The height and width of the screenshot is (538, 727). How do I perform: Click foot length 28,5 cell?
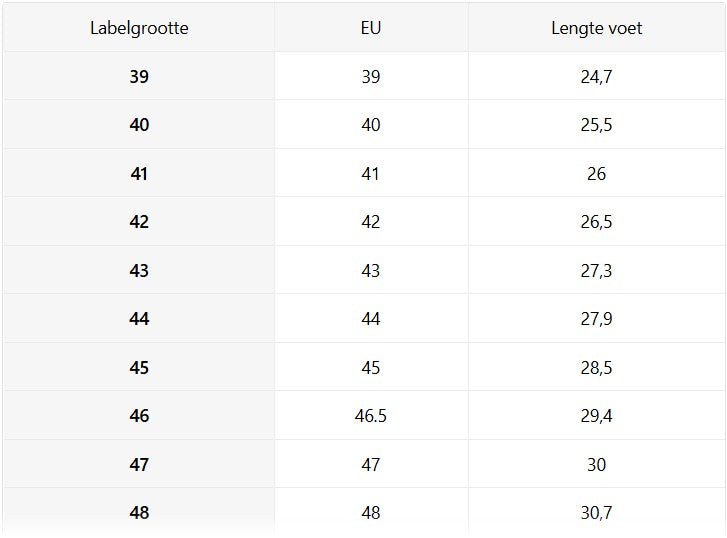click(x=596, y=368)
